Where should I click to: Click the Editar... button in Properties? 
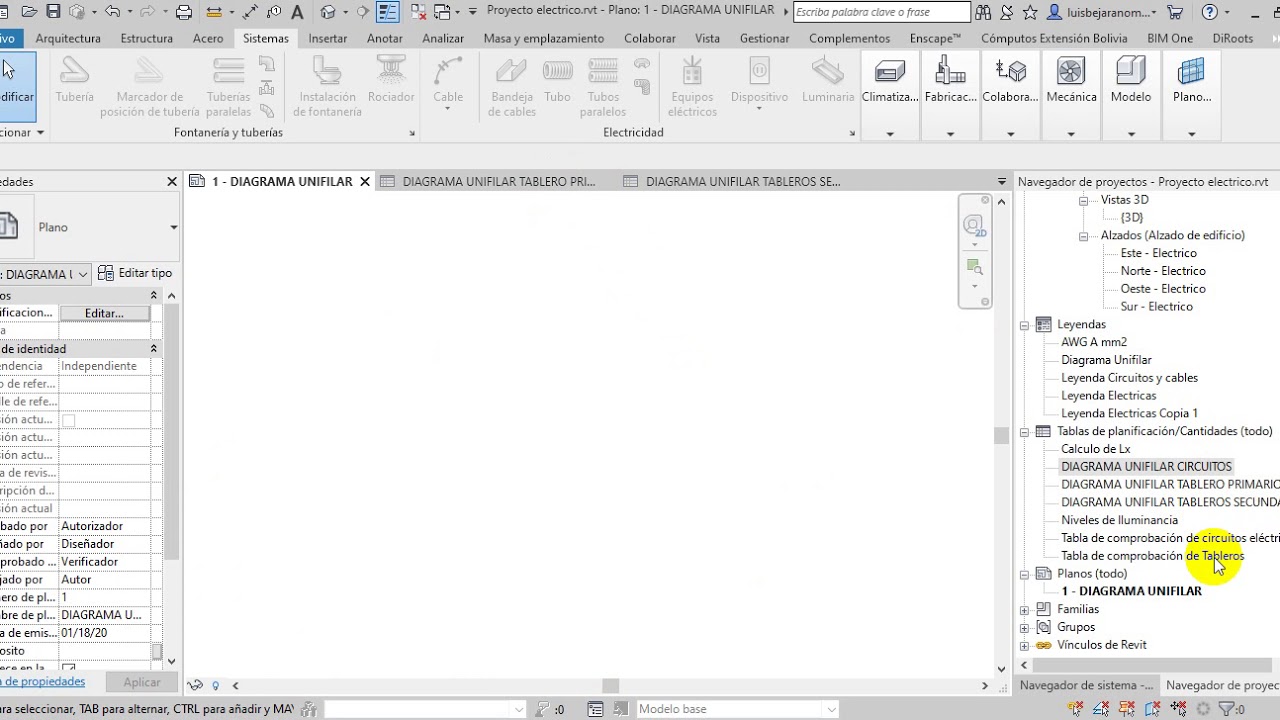click(104, 313)
